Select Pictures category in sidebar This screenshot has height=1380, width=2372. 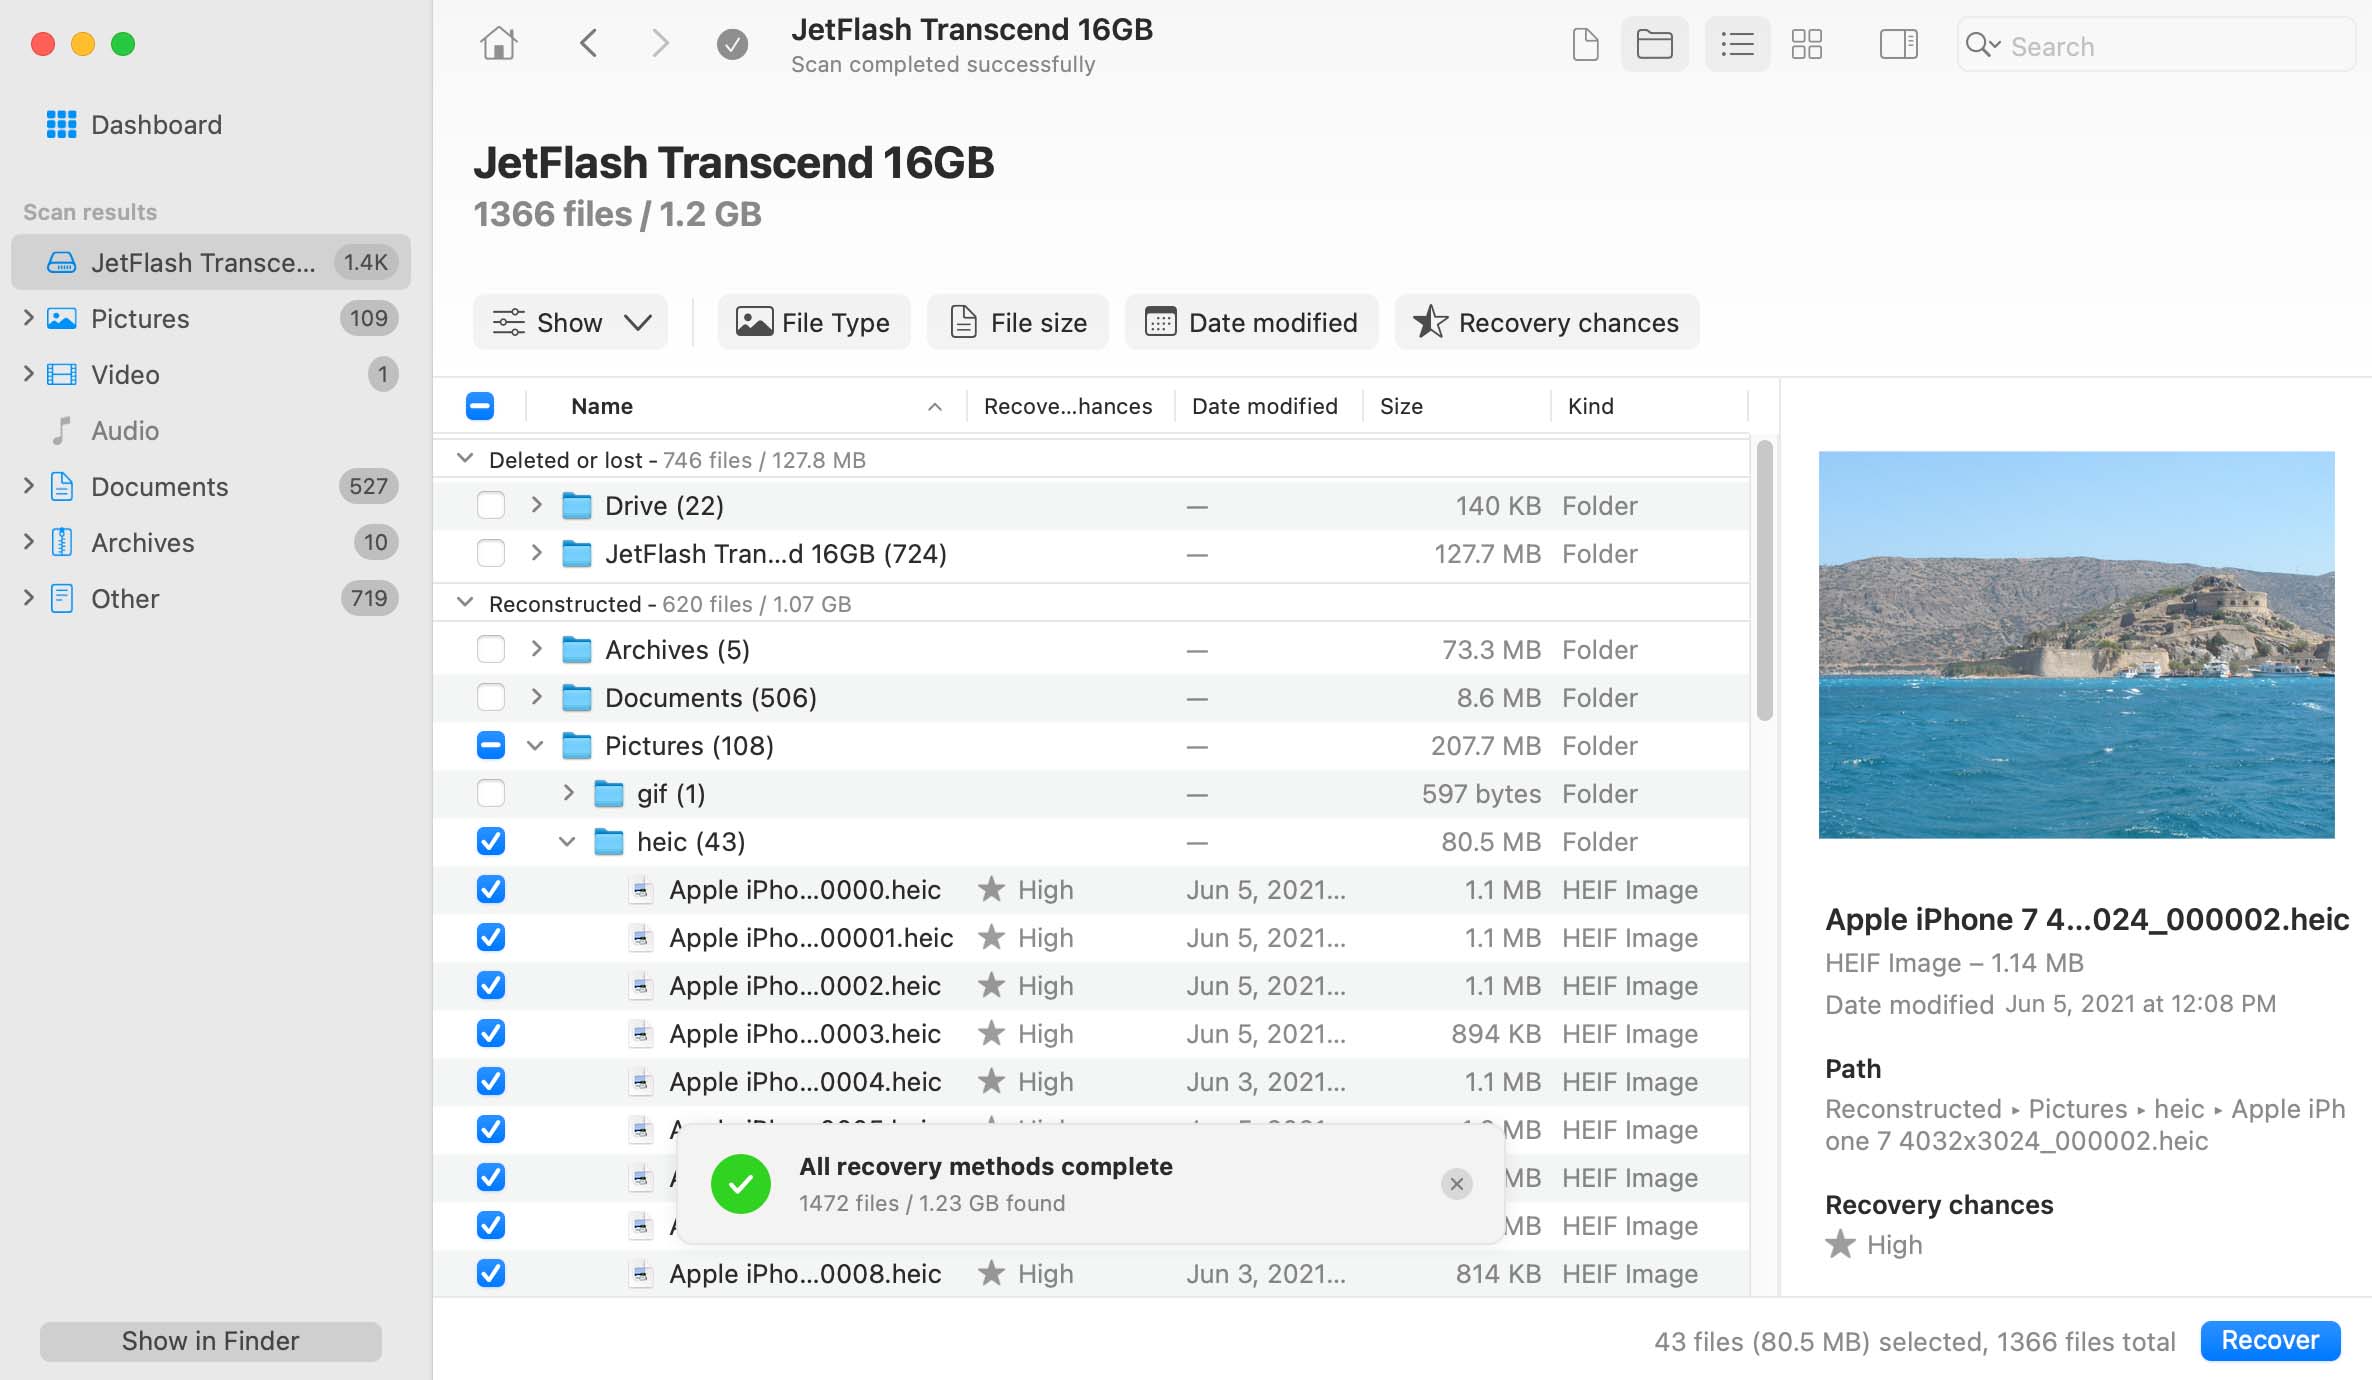click(x=140, y=319)
